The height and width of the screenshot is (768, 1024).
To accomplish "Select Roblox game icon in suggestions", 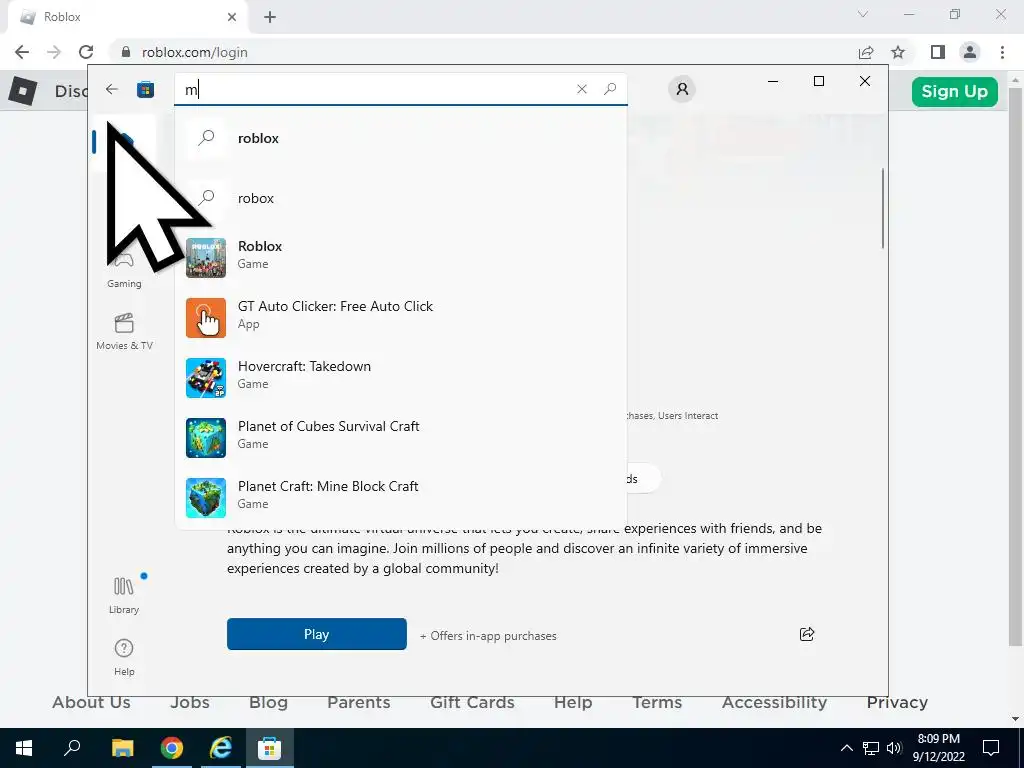I will click(x=206, y=258).
